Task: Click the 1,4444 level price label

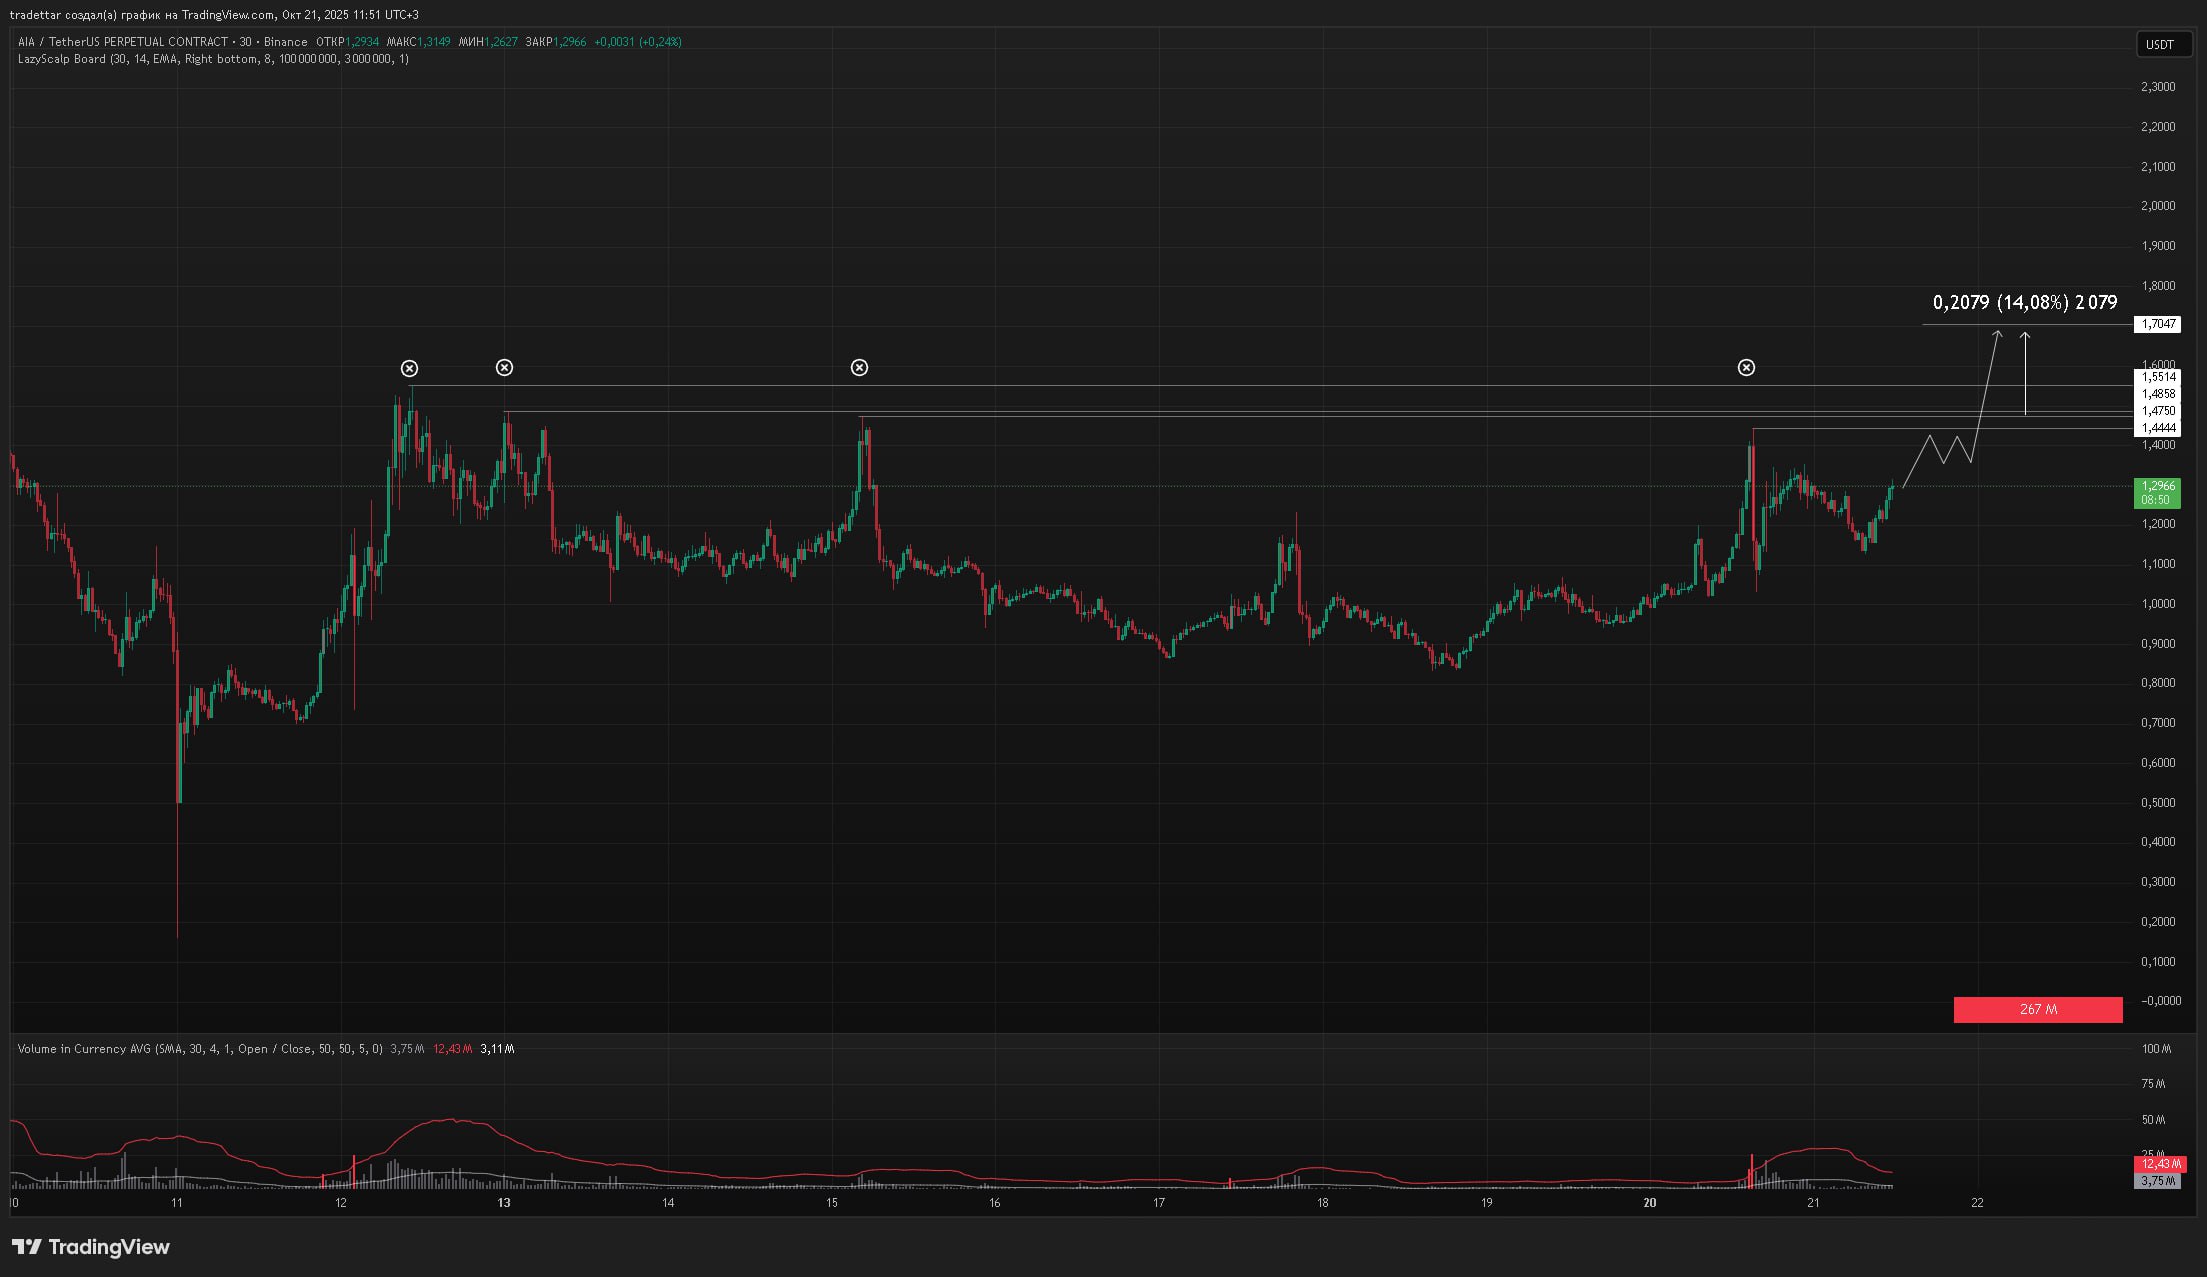Action: point(2158,428)
